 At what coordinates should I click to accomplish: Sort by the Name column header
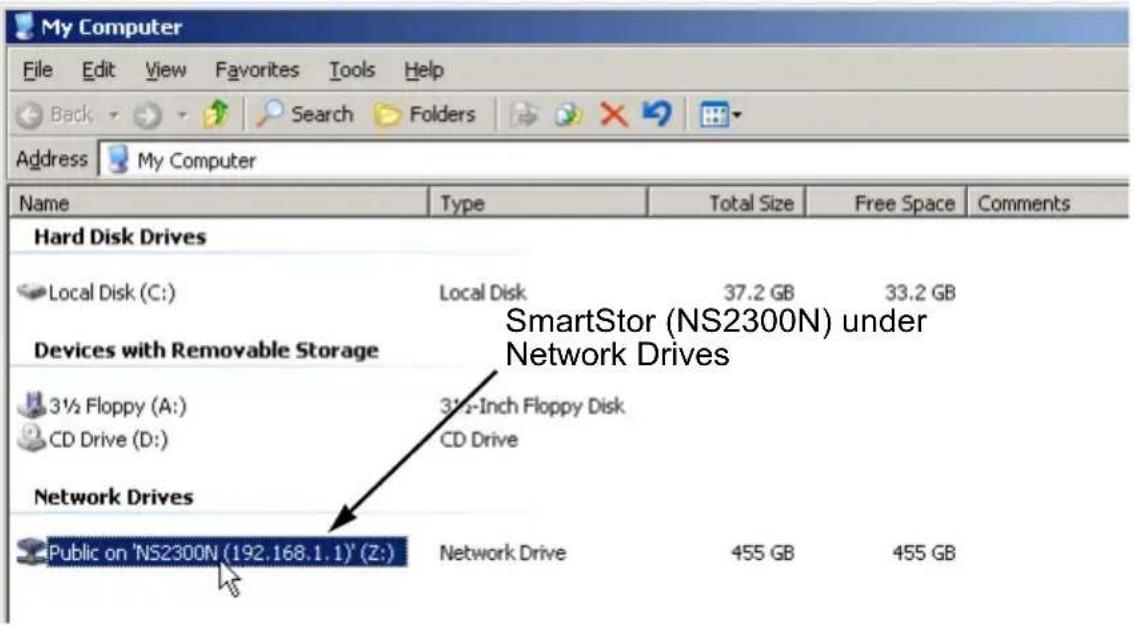[x=218, y=203]
